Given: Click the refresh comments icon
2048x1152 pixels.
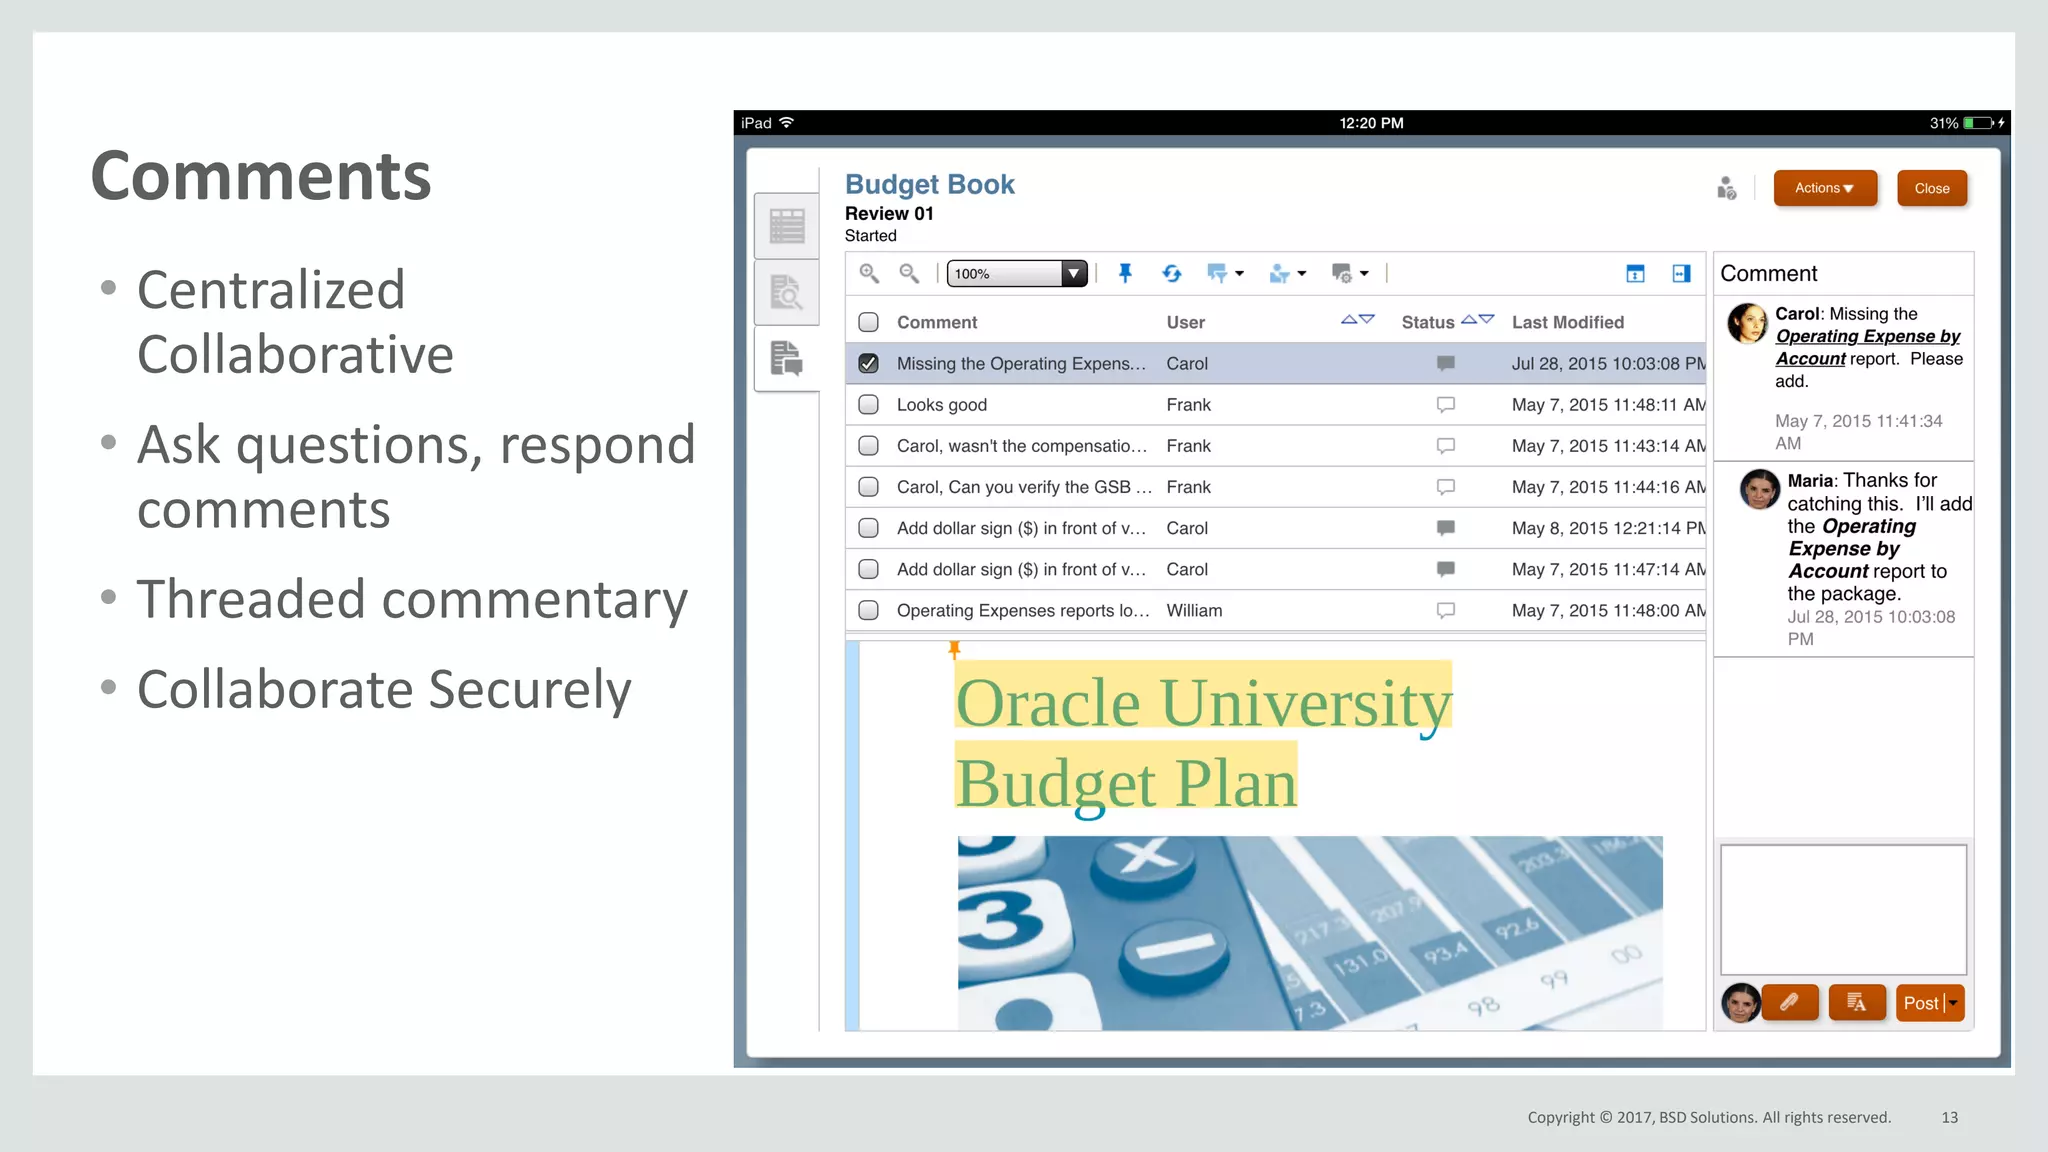Looking at the screenshot, I should coord(1171,273).
